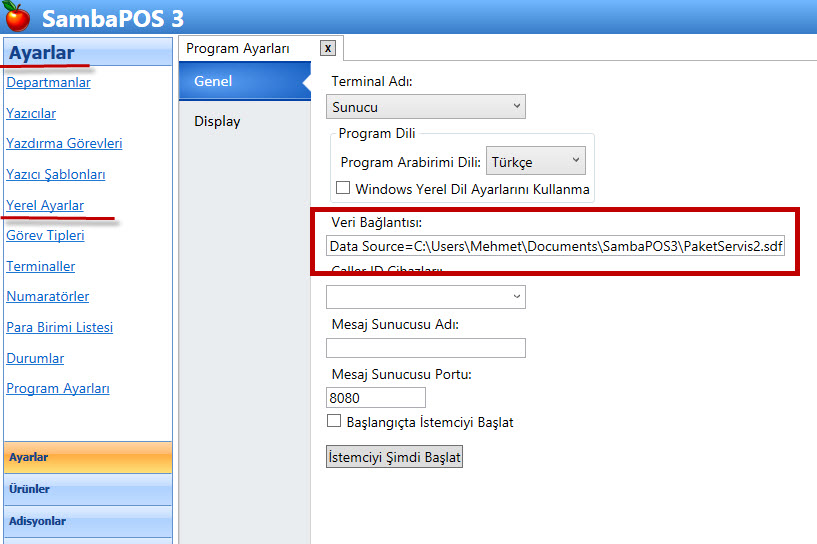The height and width of the screenshot is (544, 817).
Task: Click the Yerel Ayarlar link
Action: (x=45, y=205)
